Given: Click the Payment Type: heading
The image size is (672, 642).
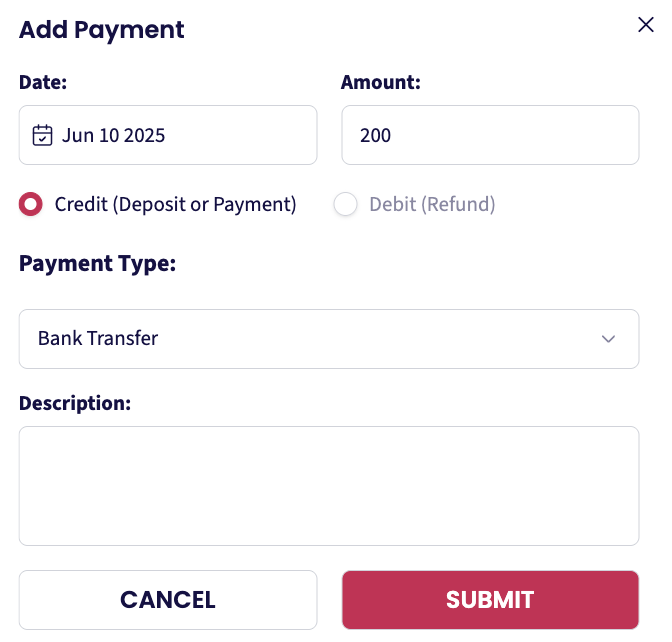Looking at the screenshot, I should tap(97, 263).
